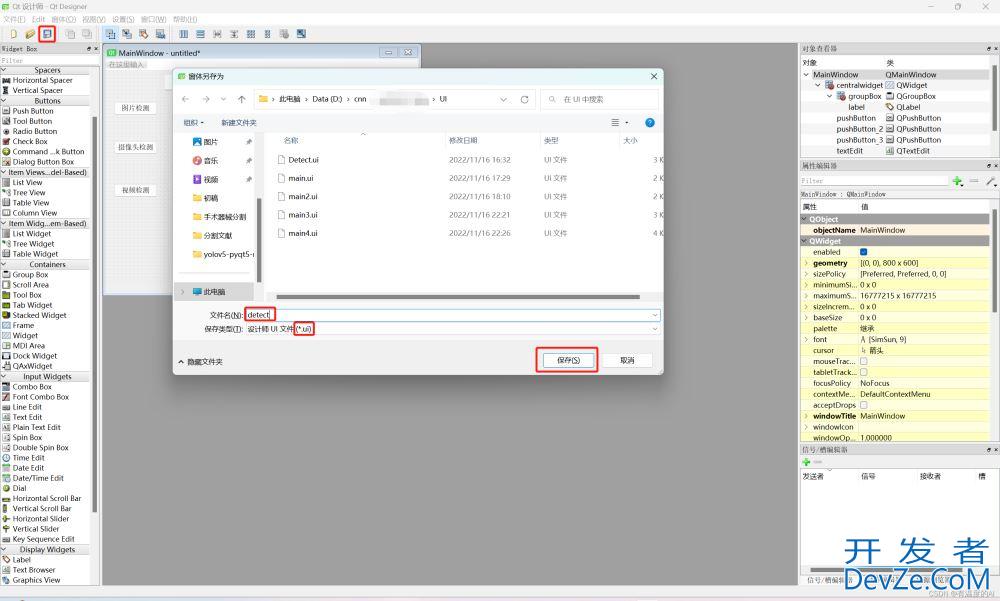Apply Lay Out in Form Layout icon
Image resolution: width=1000 pixels, height=601 pixels.
tap(267, 34)
